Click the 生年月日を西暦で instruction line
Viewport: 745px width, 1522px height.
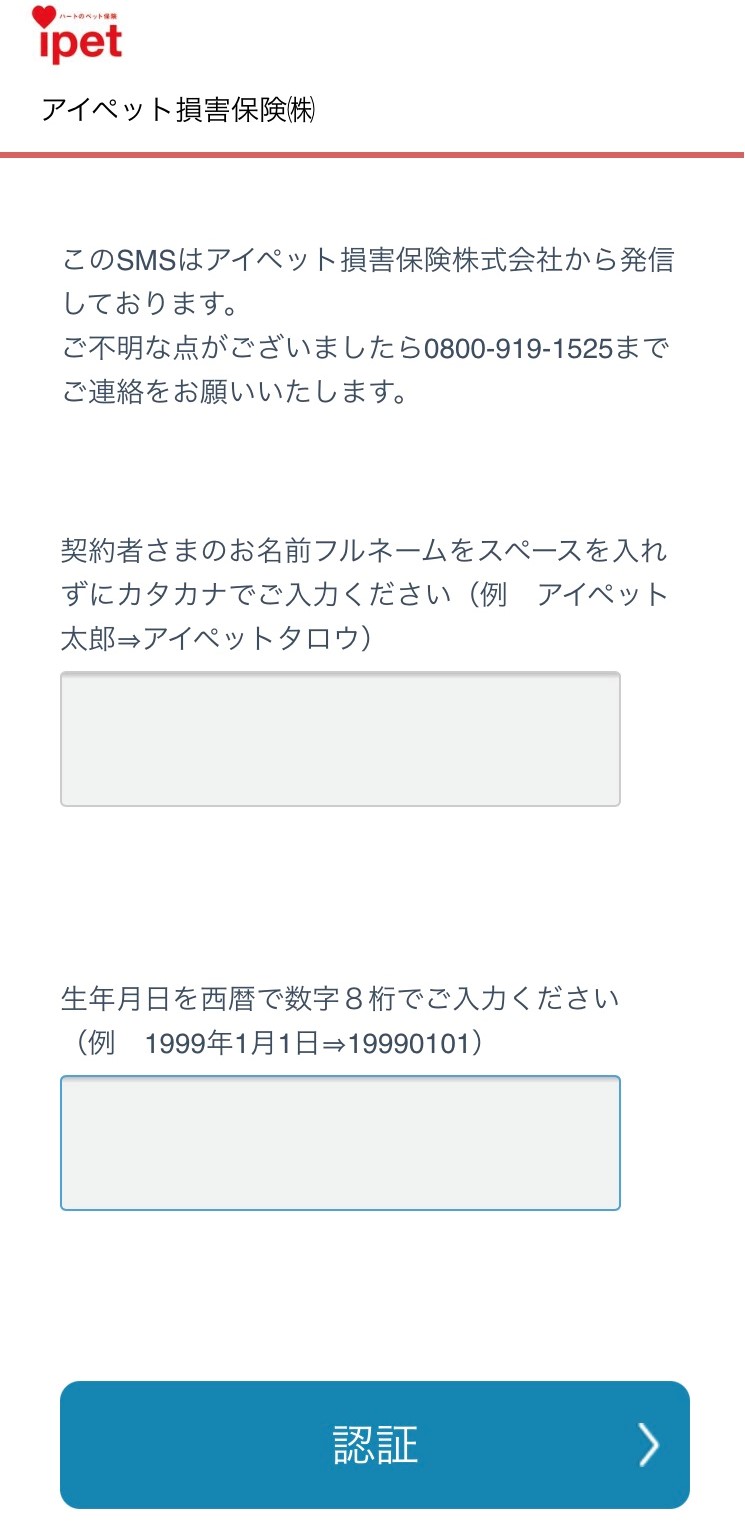(340, 998)
